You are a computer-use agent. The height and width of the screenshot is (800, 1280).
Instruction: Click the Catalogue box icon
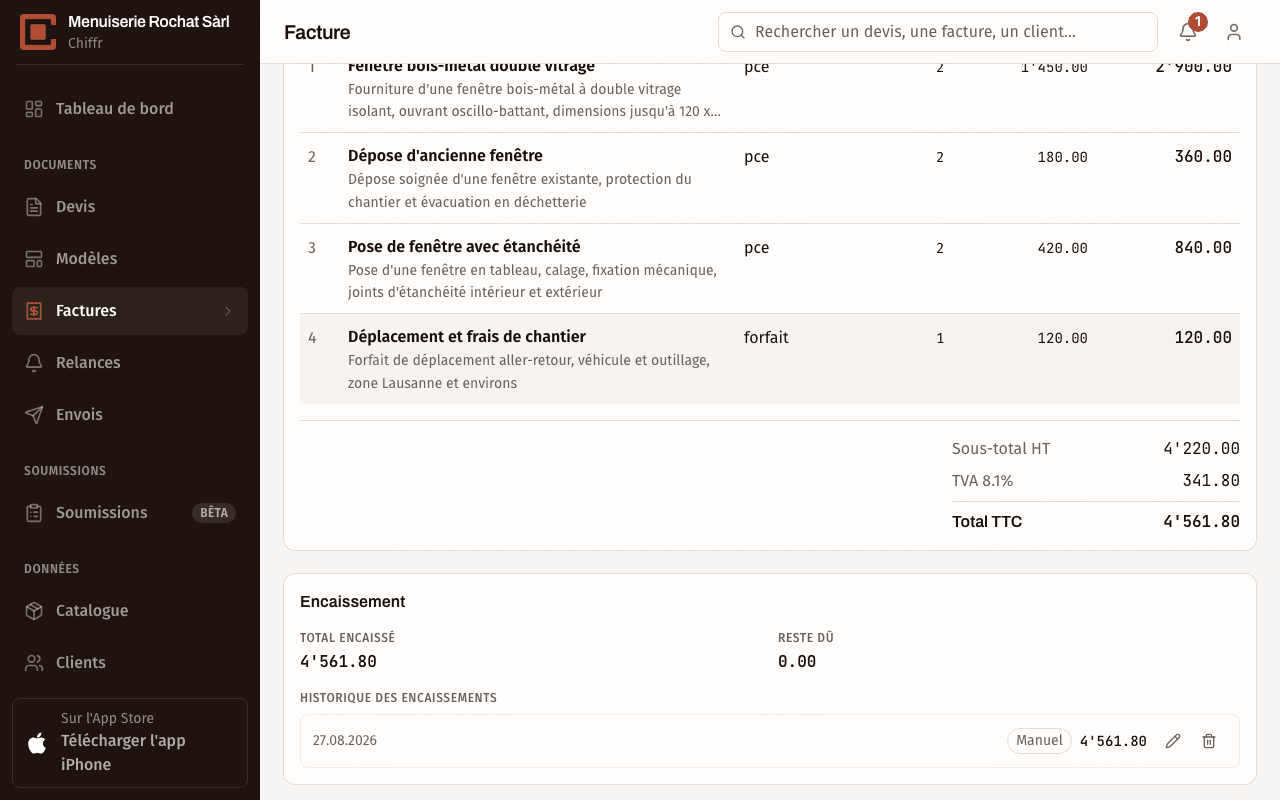click(34, 611)
